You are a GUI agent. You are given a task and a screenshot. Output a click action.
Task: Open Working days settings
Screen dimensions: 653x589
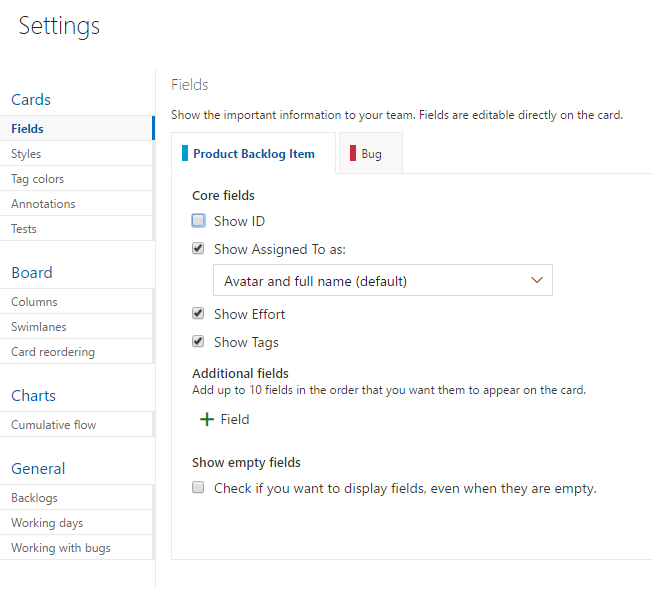(77, 522)
